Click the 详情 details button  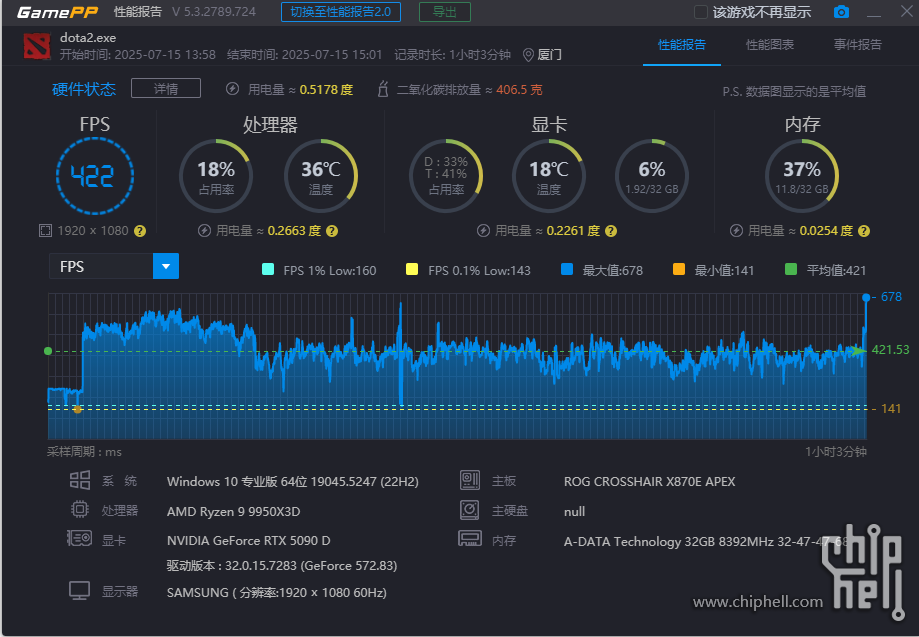click(x=166, y=88)
